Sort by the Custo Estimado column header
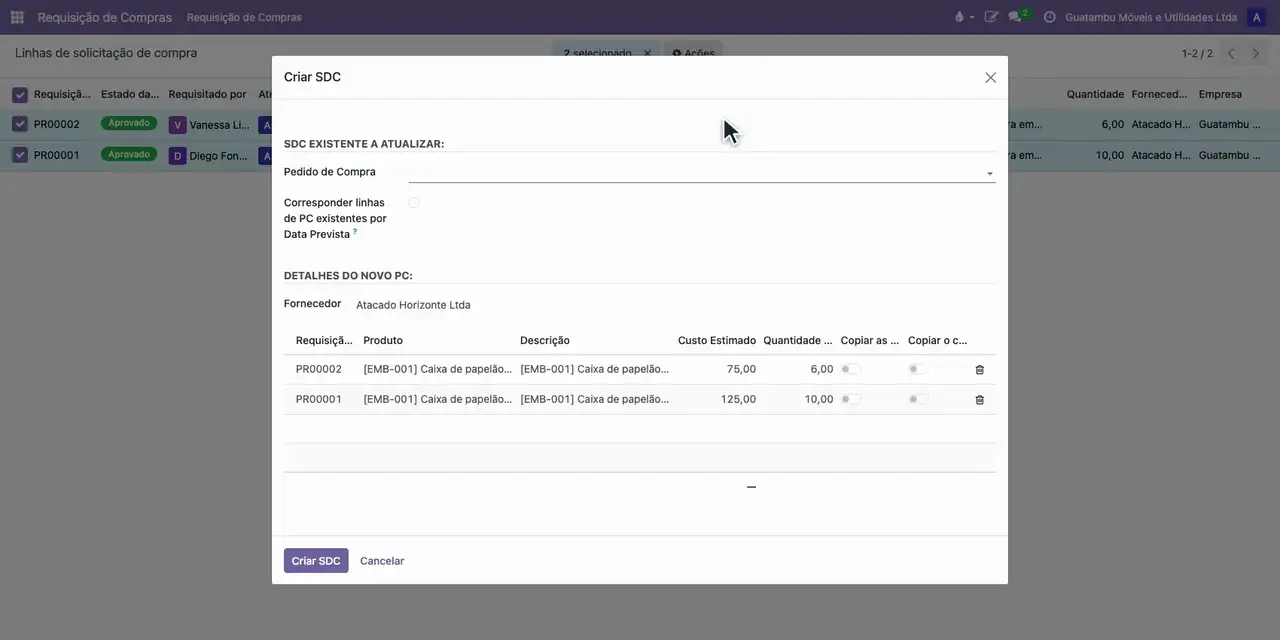 tap(717, 341)
